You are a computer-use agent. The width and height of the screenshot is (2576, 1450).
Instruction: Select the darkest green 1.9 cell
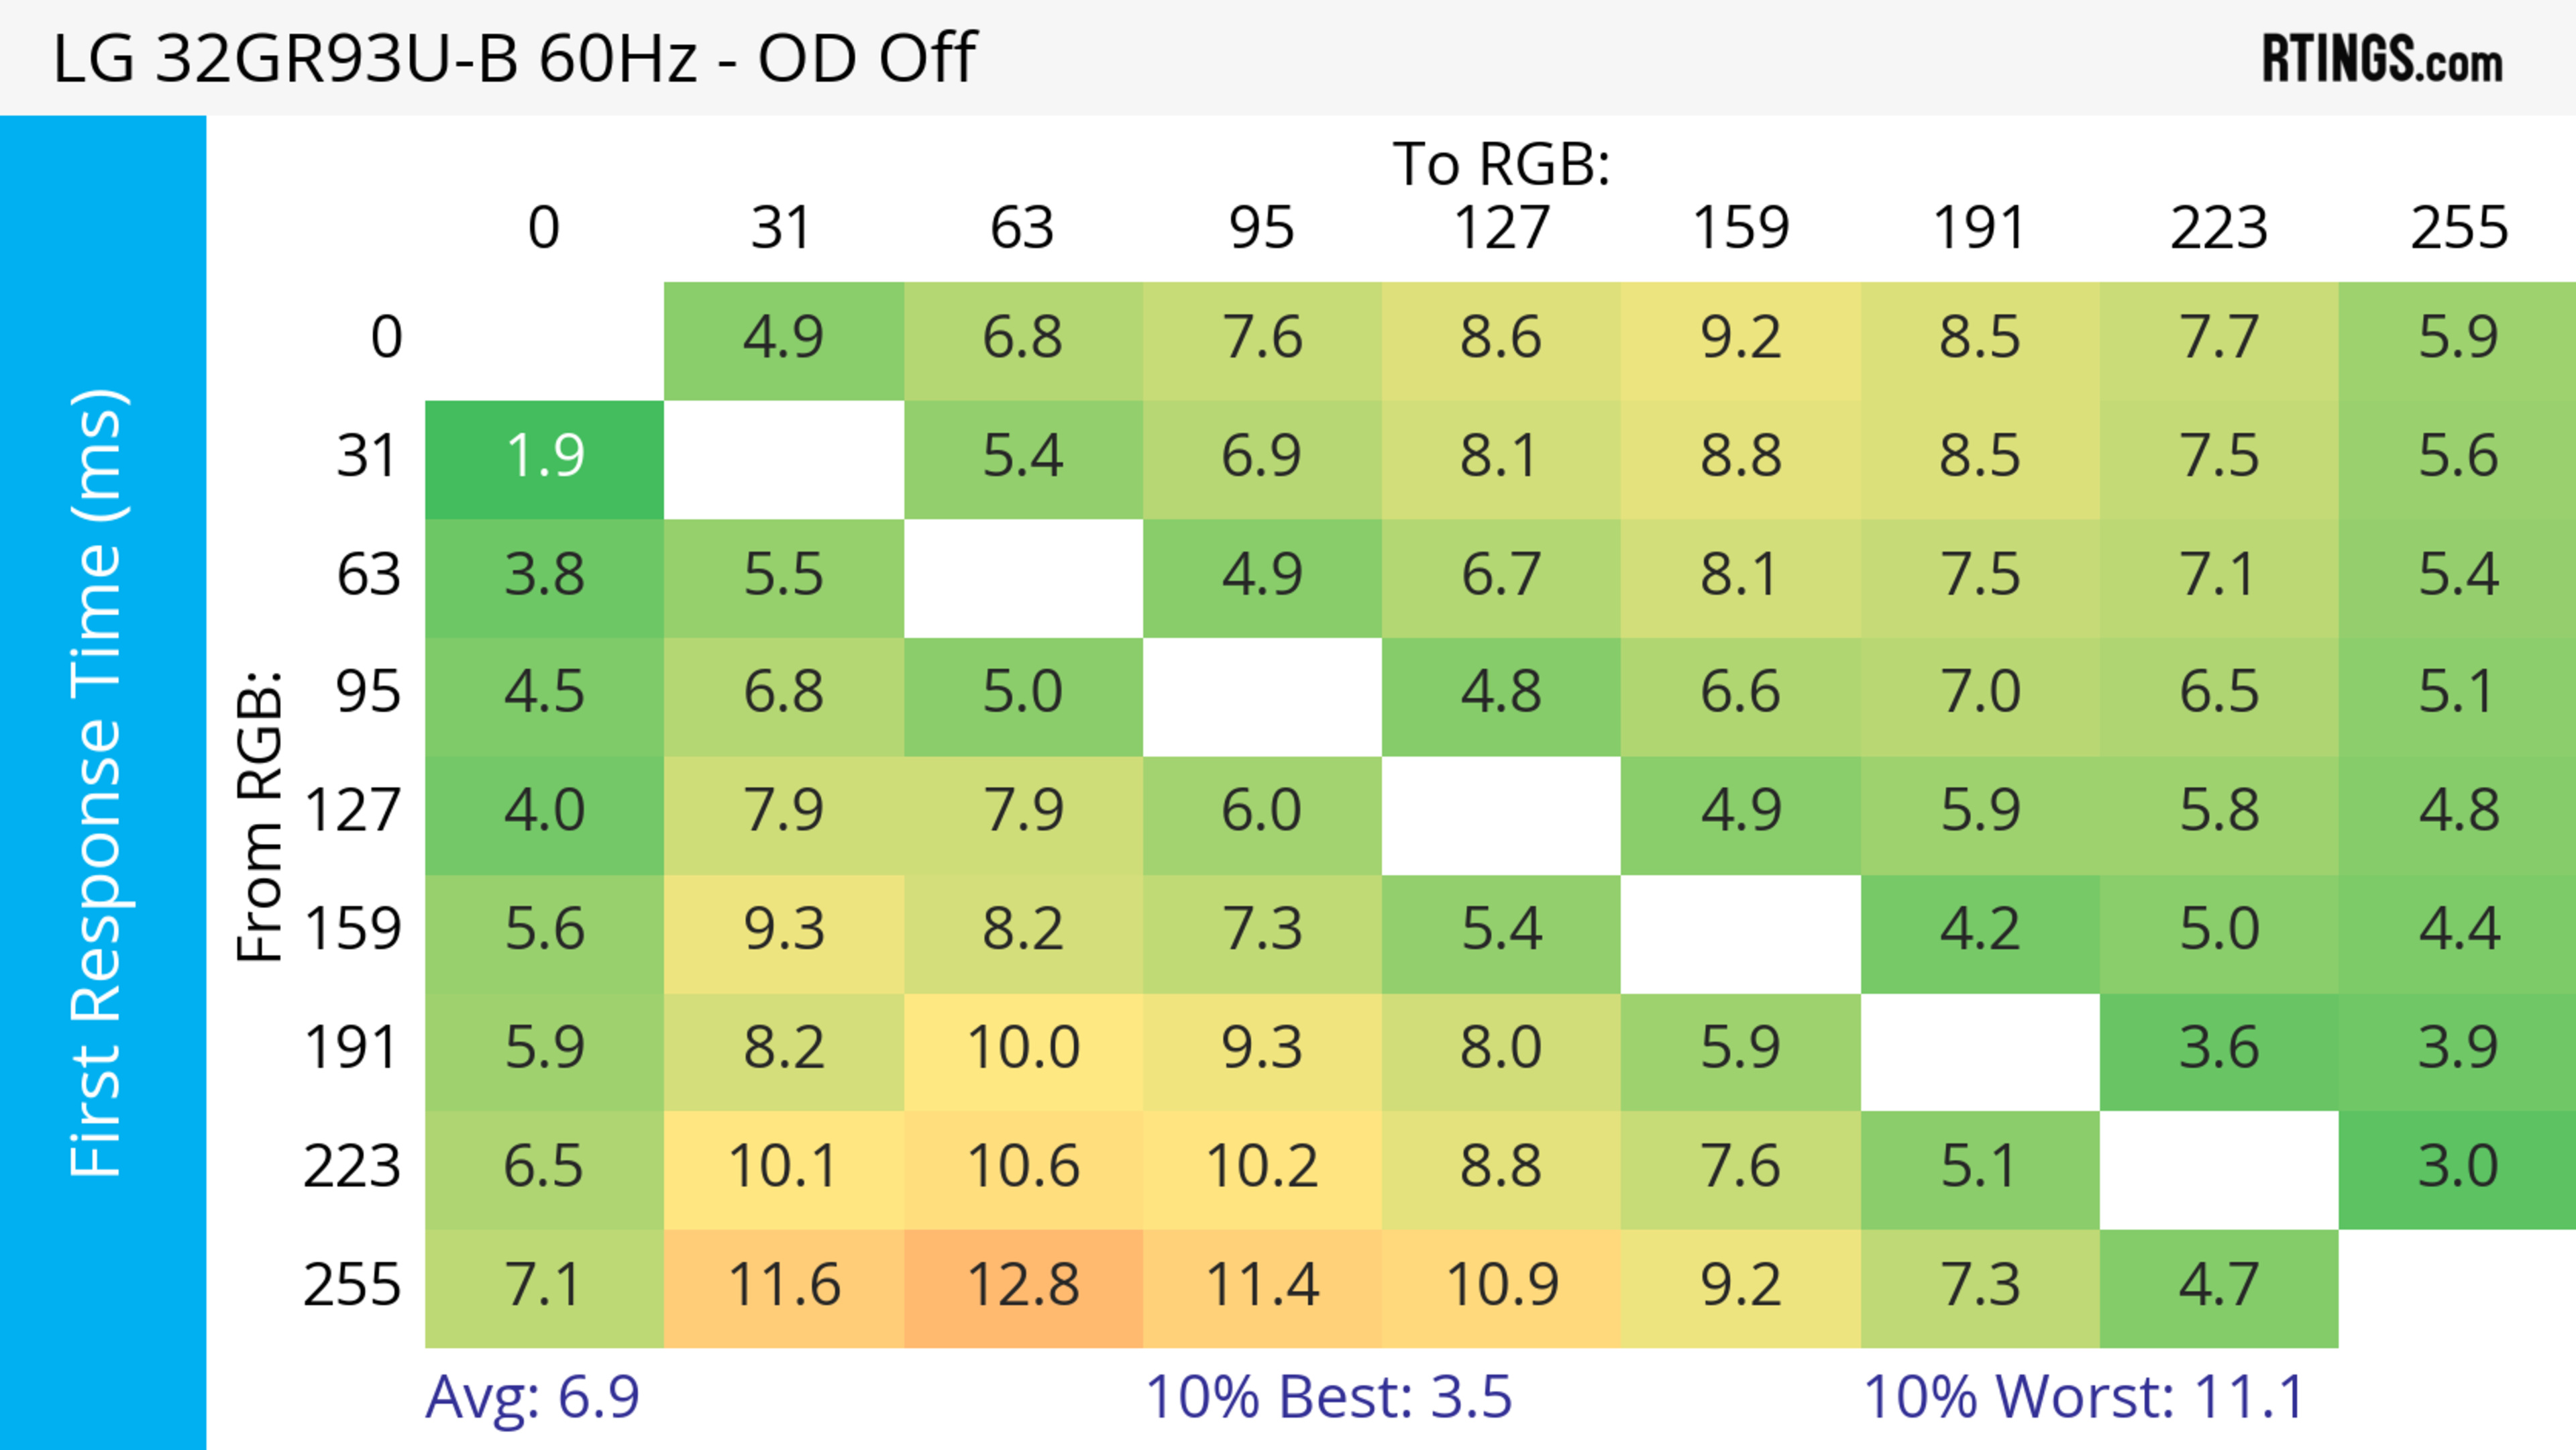tap(545, 457)
